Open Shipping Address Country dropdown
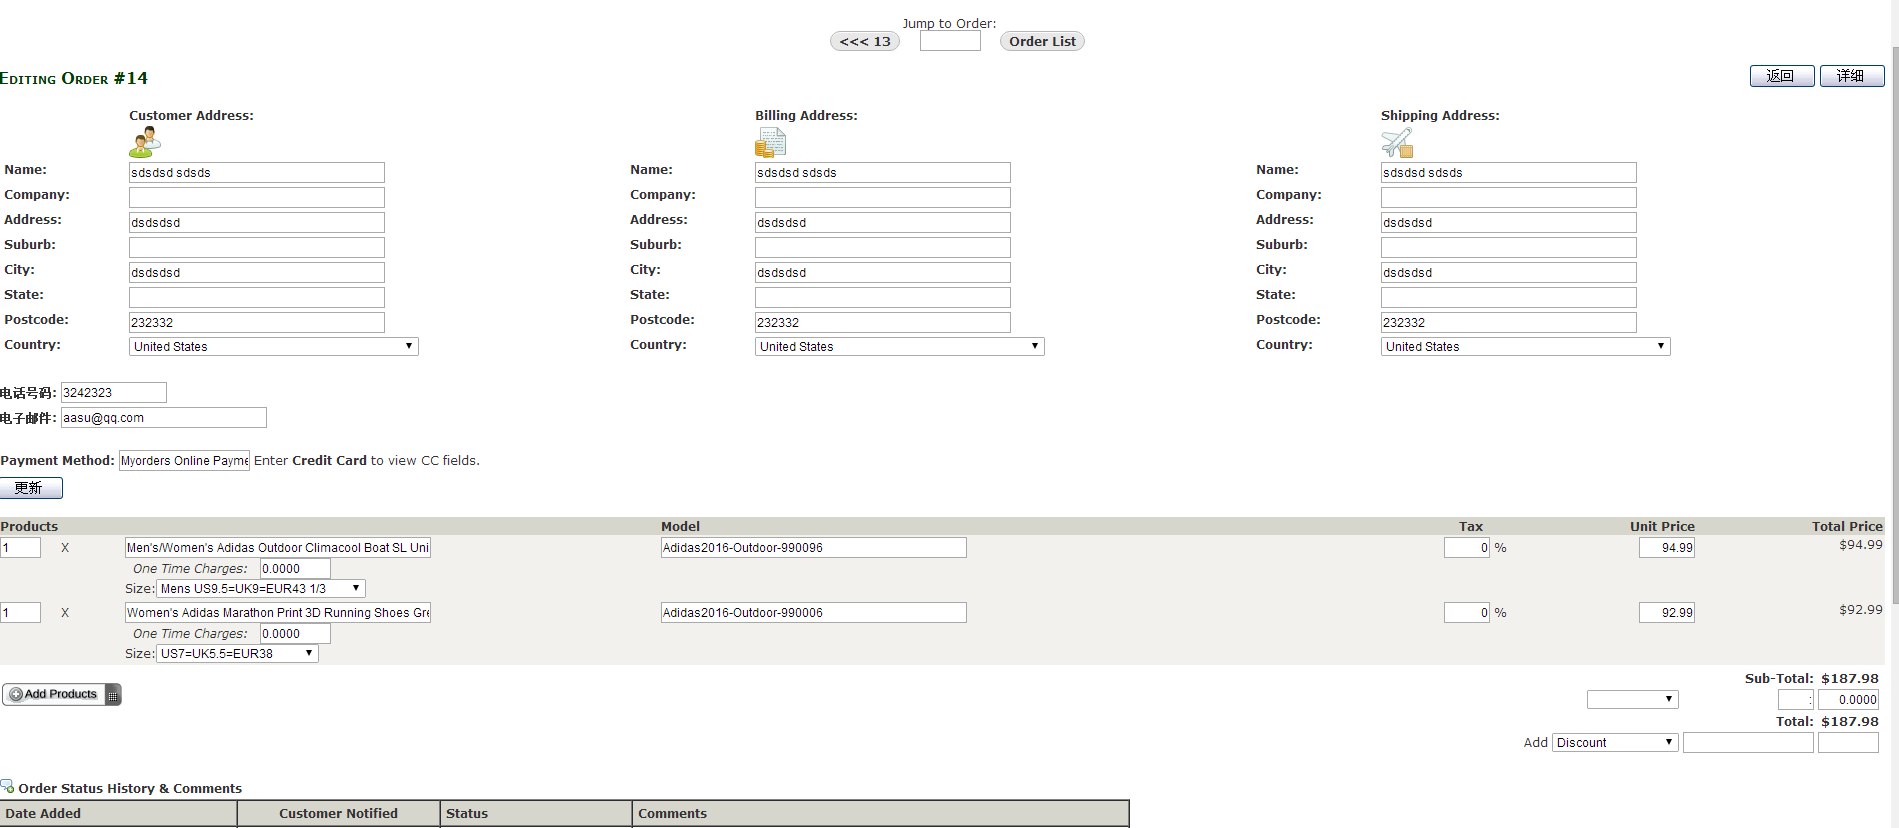Image resolution: width=1899 pixels, height=828 pixels. [1525, 347]
